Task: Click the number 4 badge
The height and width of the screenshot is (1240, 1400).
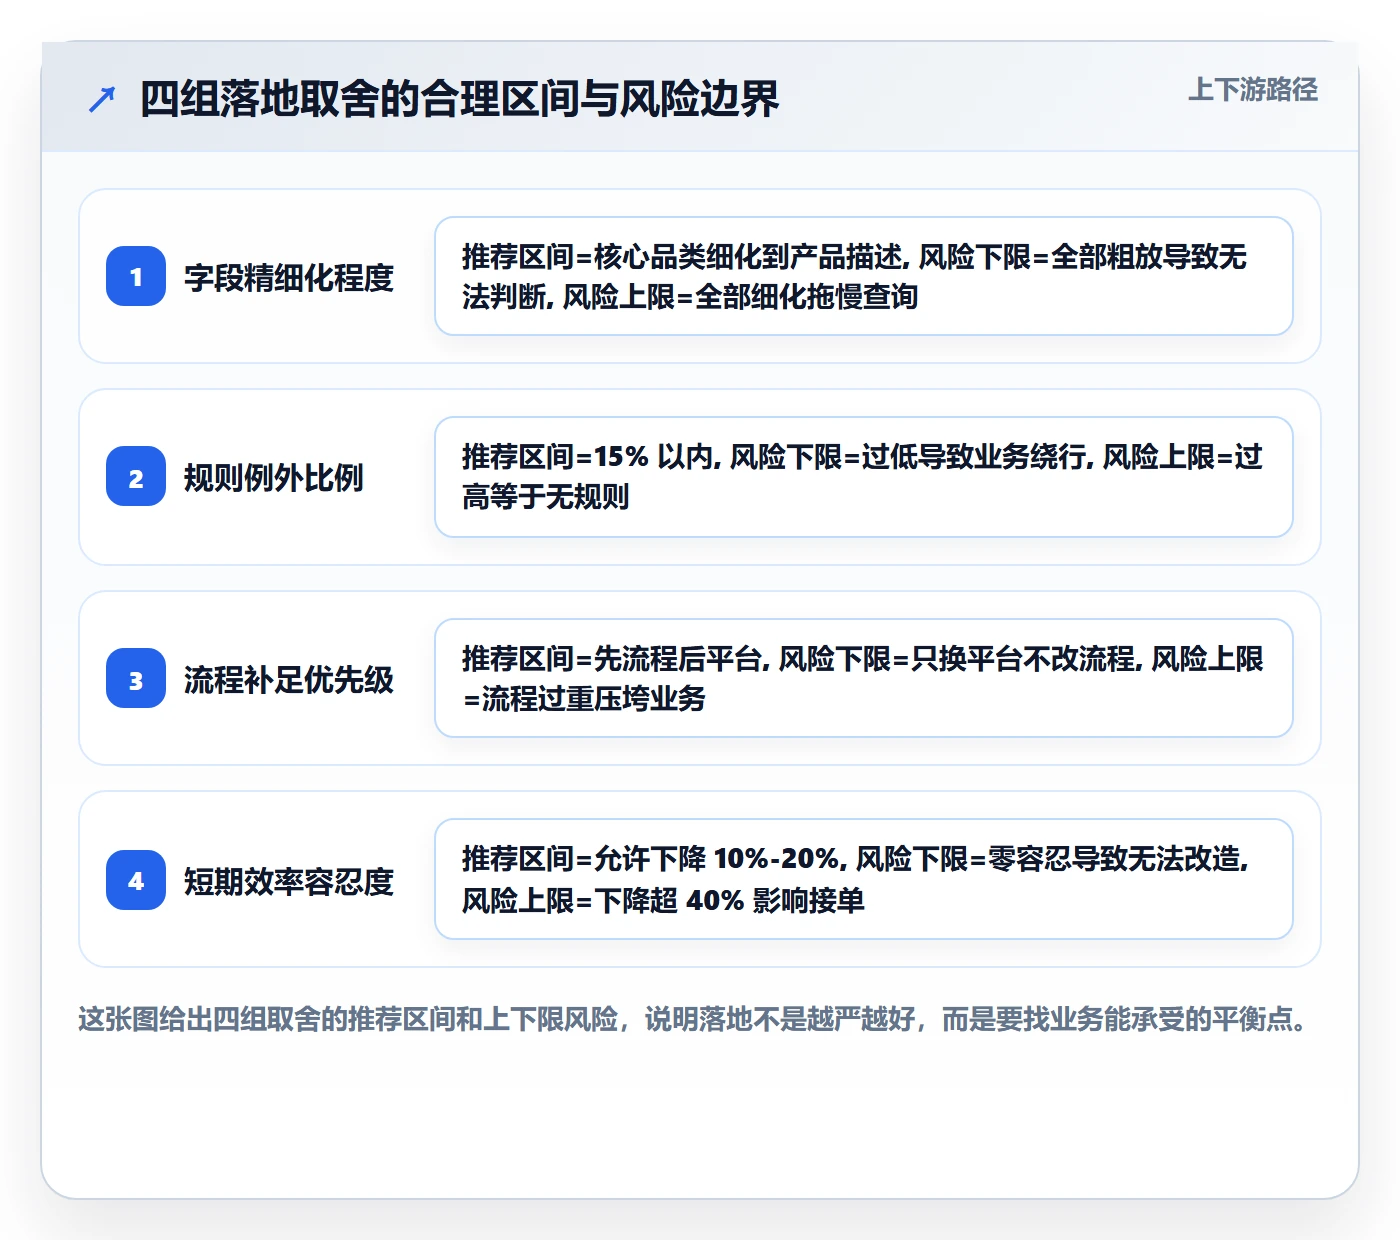Action: tap(136, 880)
